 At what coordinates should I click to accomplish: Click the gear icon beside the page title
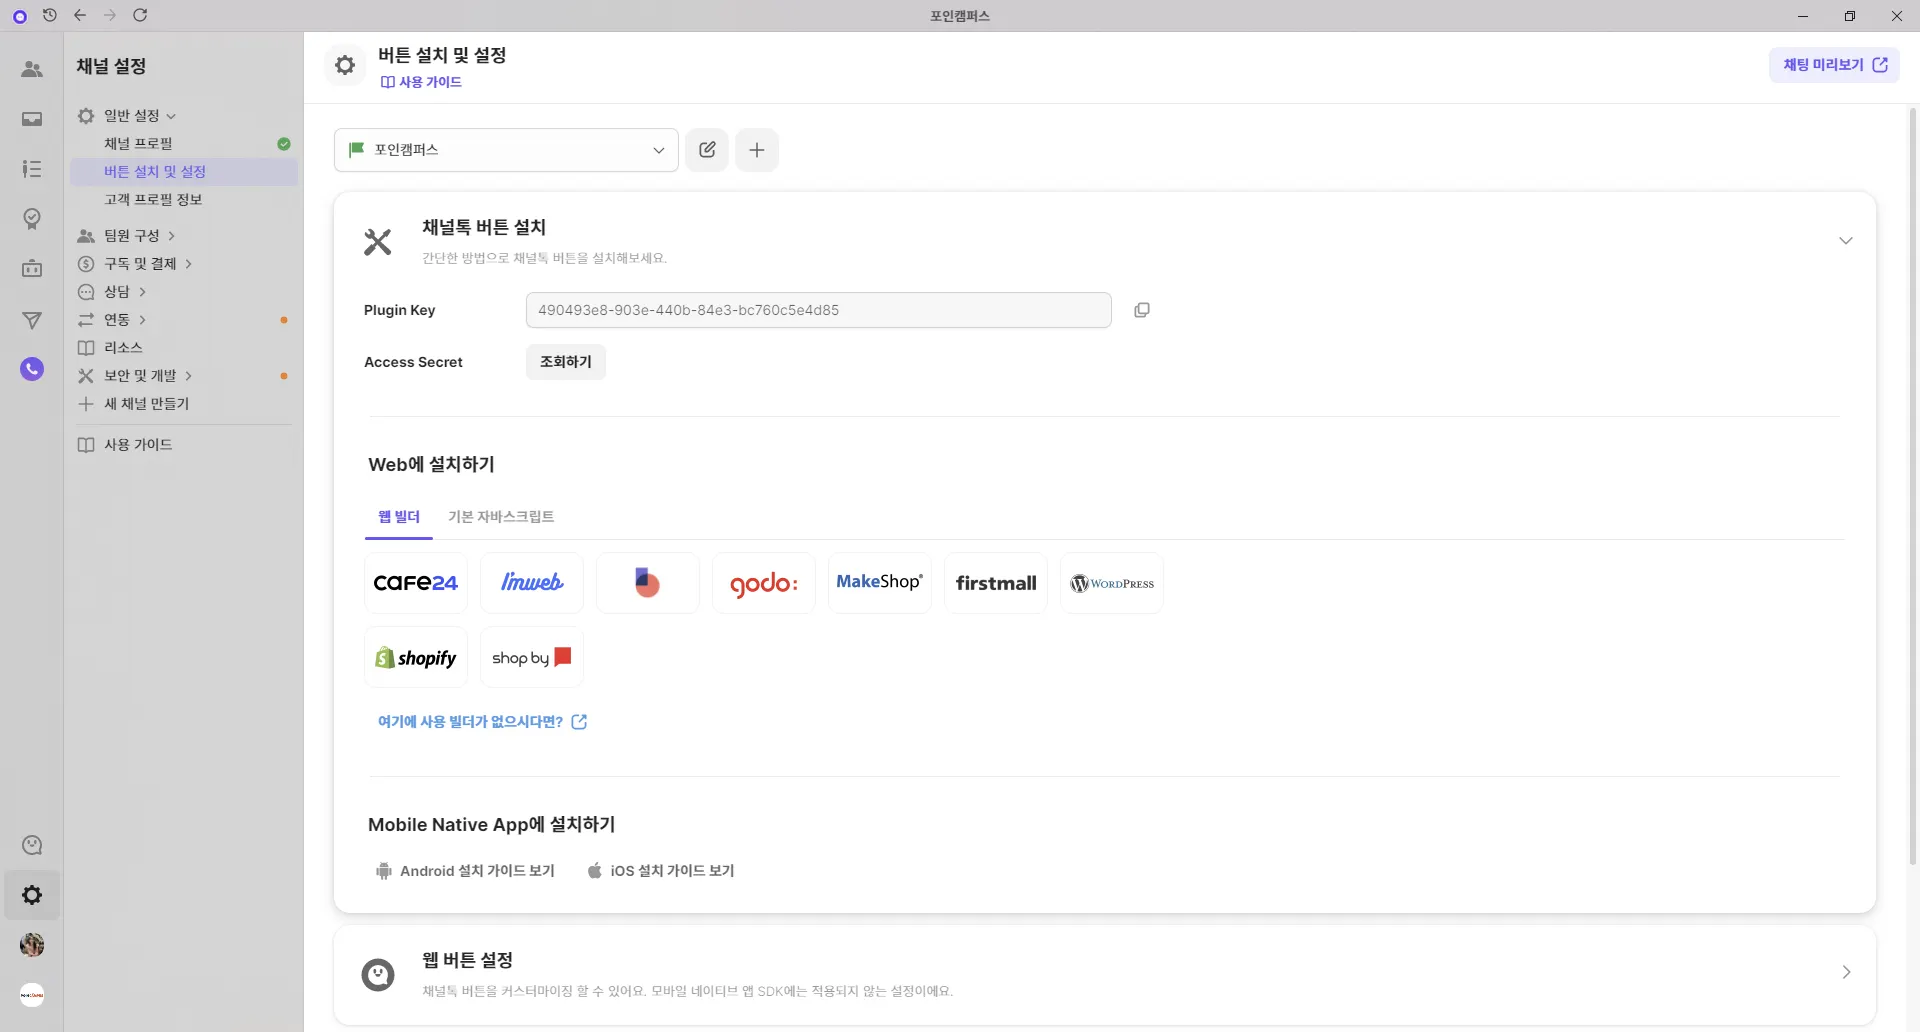tap(345, 65)
